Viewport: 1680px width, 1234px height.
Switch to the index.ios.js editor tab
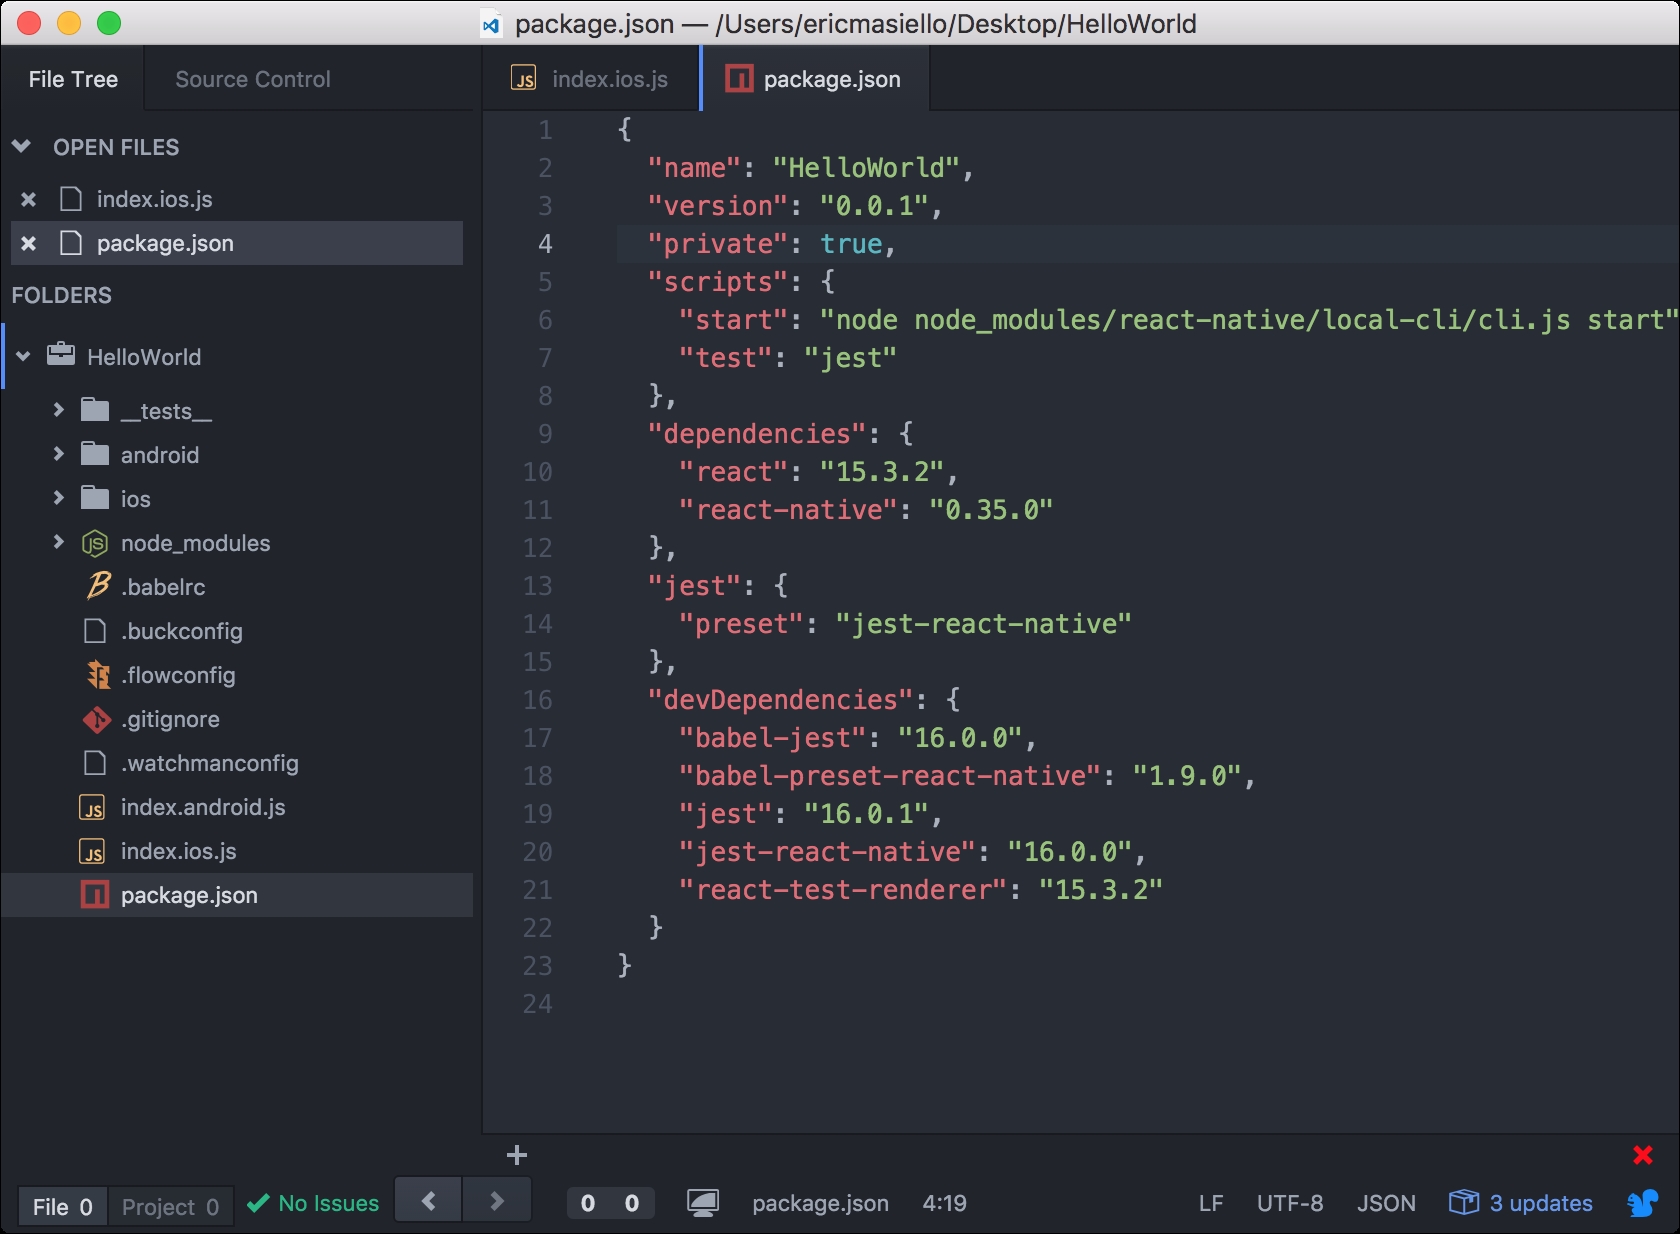590,79
